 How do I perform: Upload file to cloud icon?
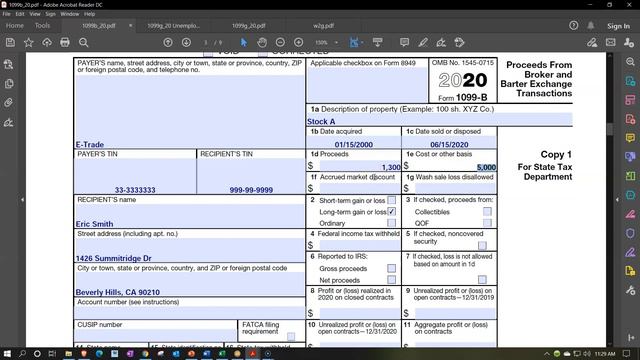[x=47, y=42]
